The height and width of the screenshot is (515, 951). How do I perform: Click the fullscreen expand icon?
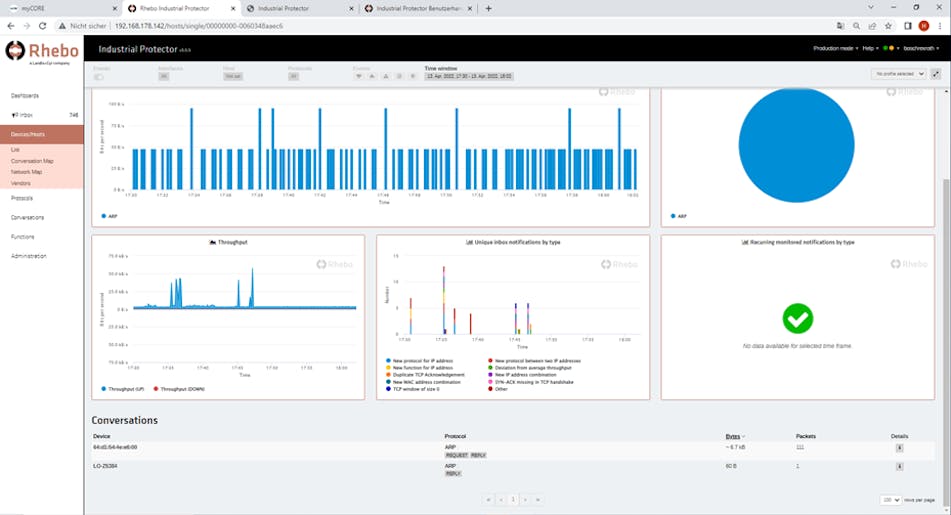(936, 74)
